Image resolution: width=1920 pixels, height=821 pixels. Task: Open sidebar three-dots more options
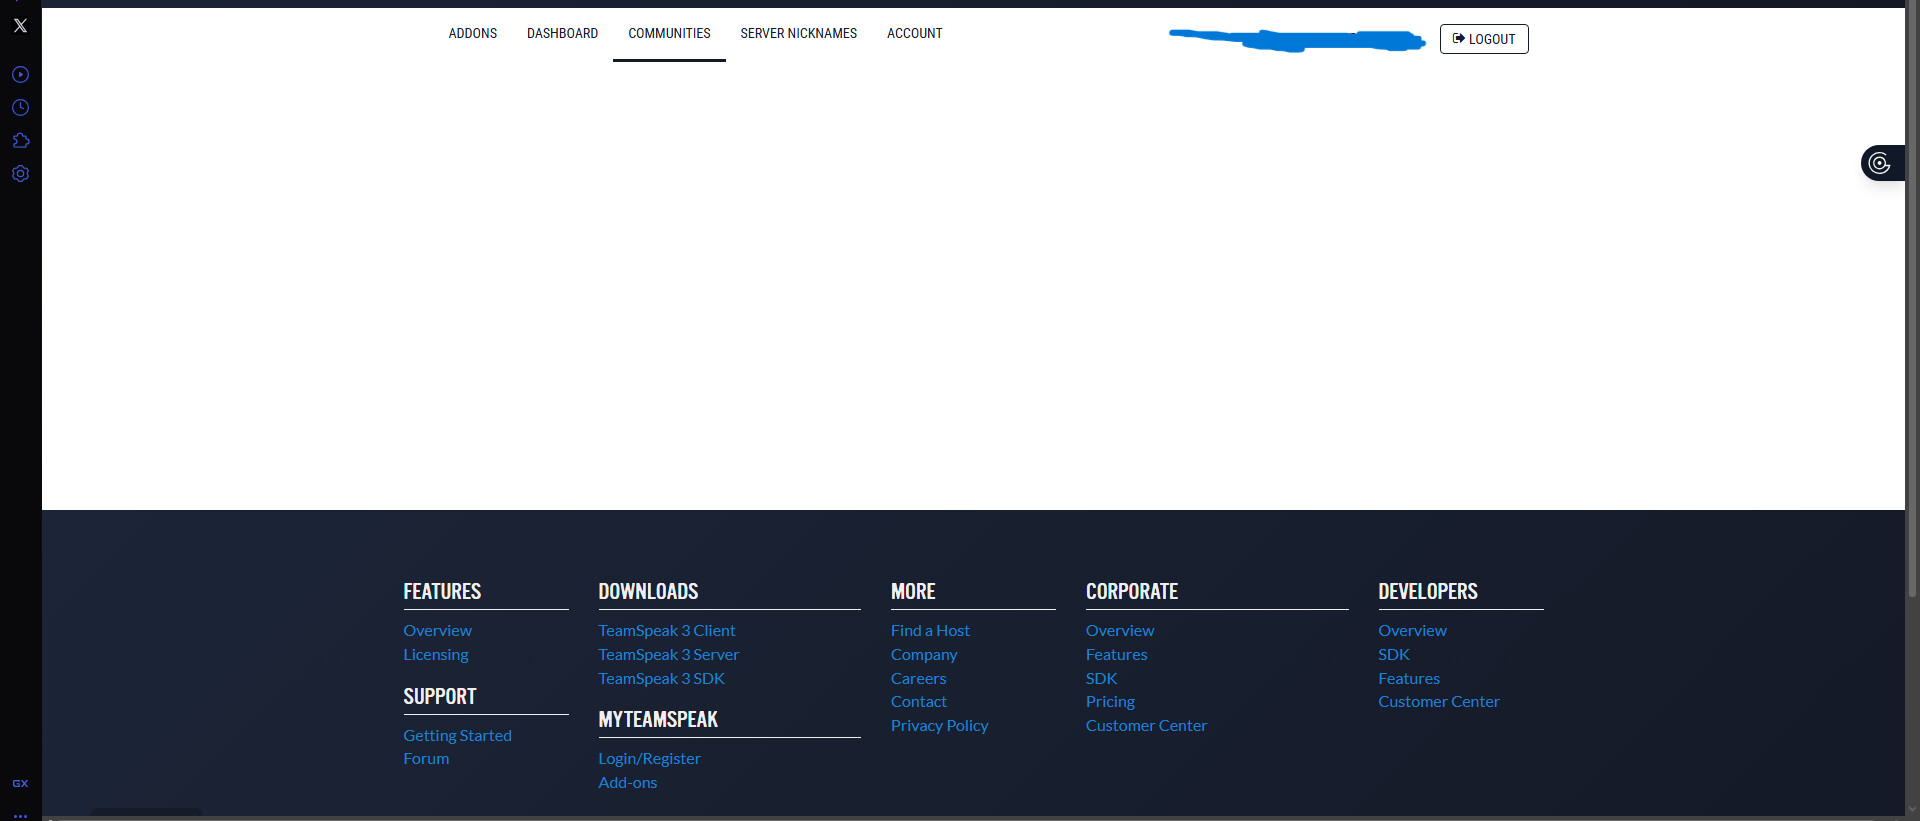[20, 814]
